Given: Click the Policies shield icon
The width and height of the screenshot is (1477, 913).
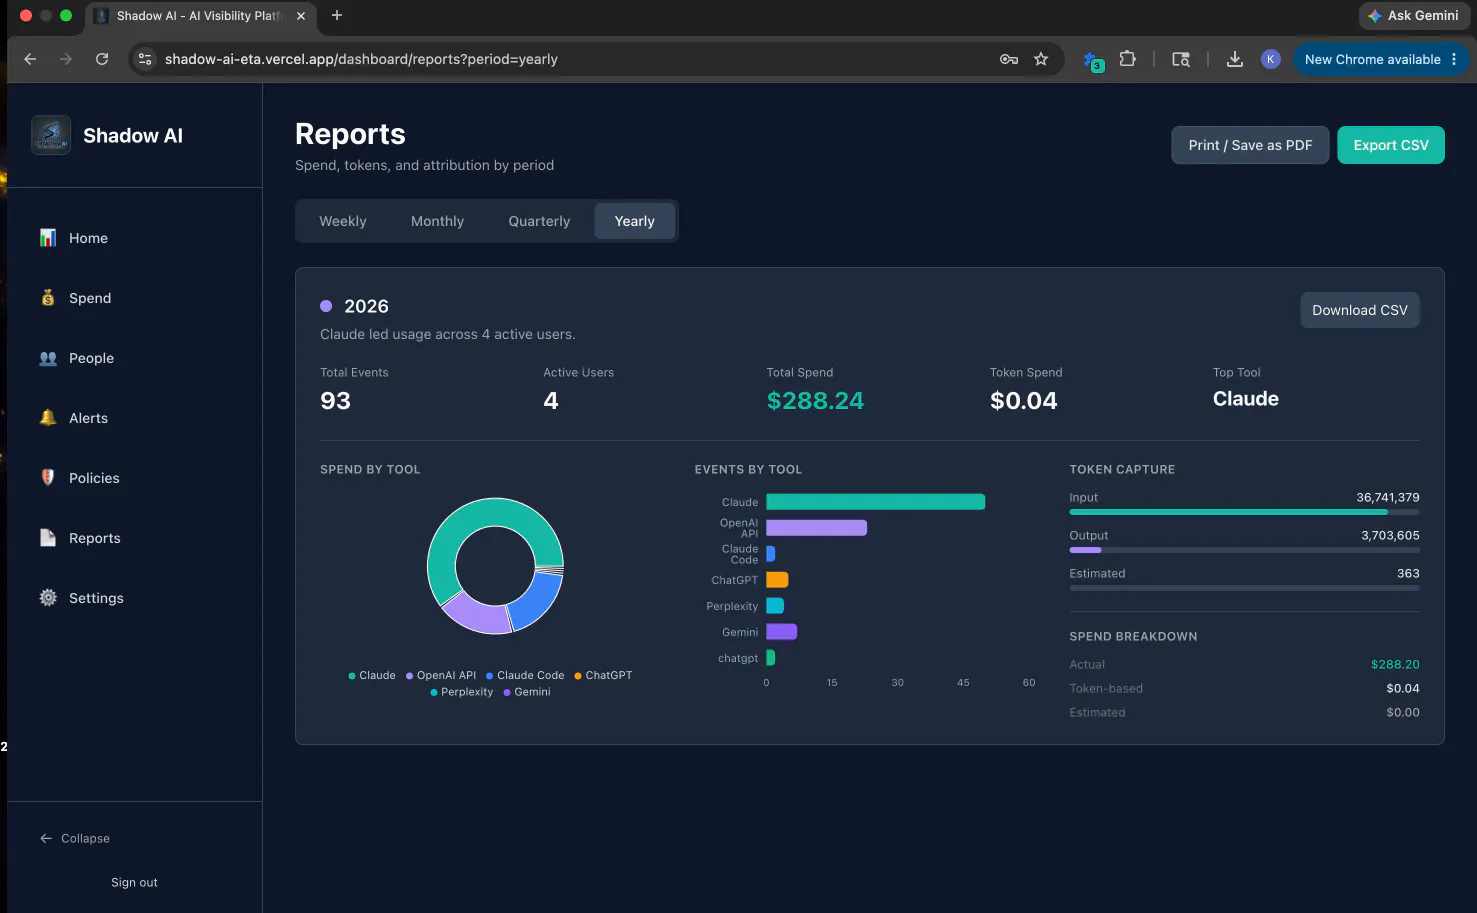Looking at the screenshot, I should (x=48, y=478).
